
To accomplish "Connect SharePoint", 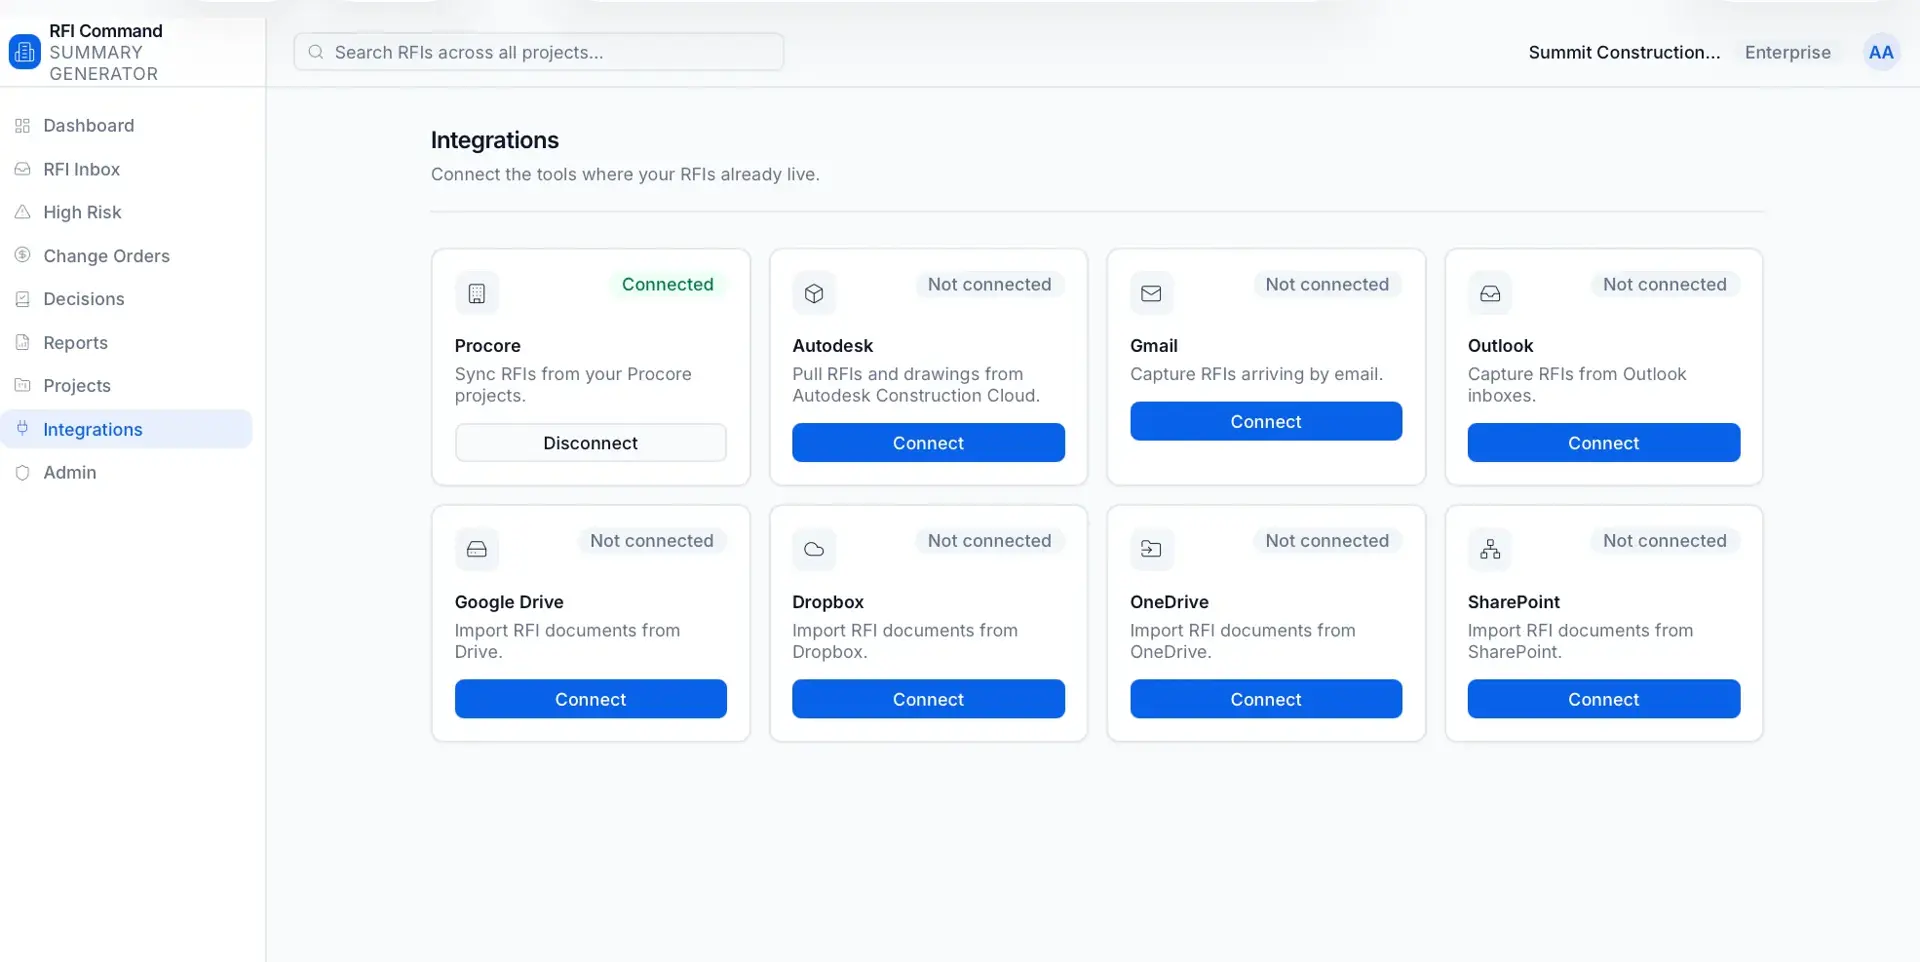I will pyautogui.click(x=1603, y=699).
